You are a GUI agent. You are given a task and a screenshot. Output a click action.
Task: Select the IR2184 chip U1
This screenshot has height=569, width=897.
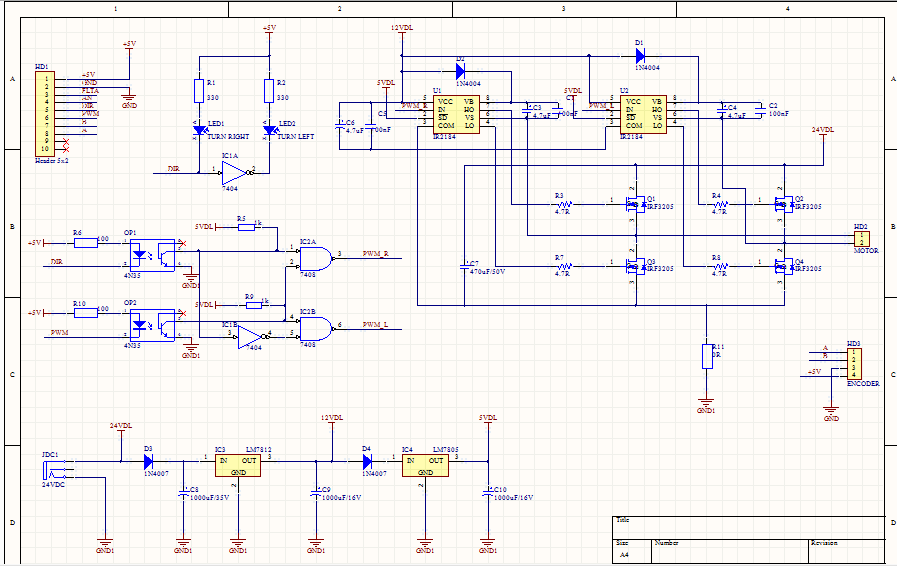point(456,114)
